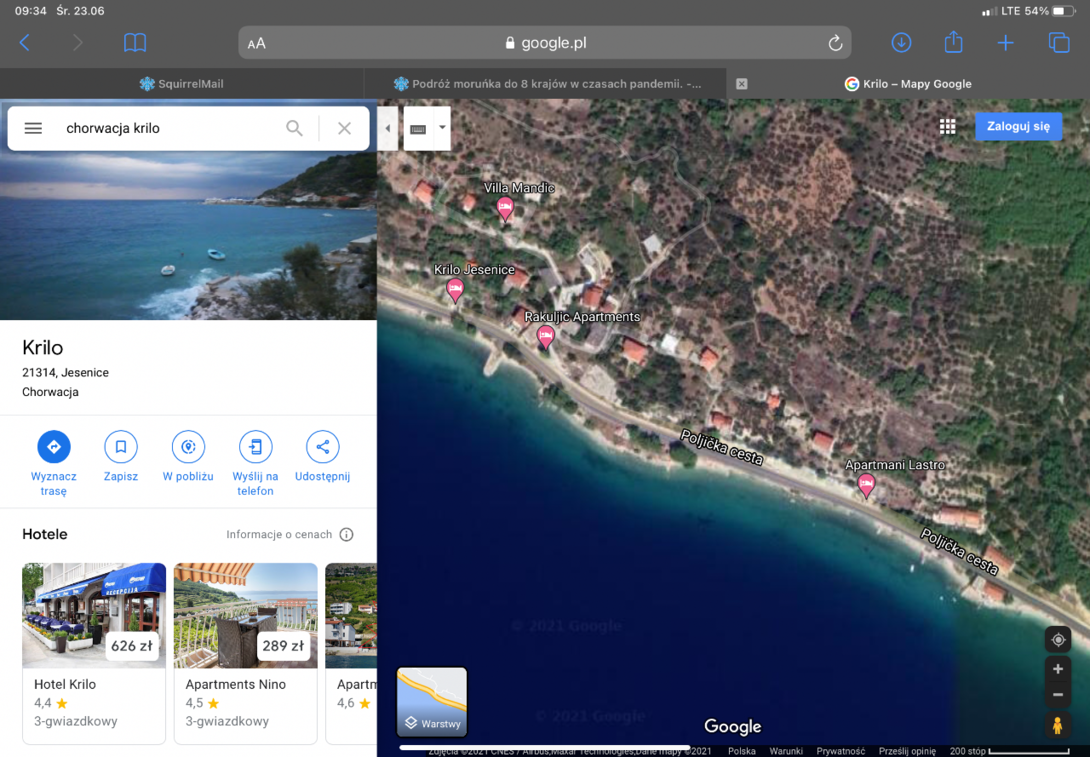Tap Safari's forward arrow
Screen dimensions: 1090x757
click(77, 43)
